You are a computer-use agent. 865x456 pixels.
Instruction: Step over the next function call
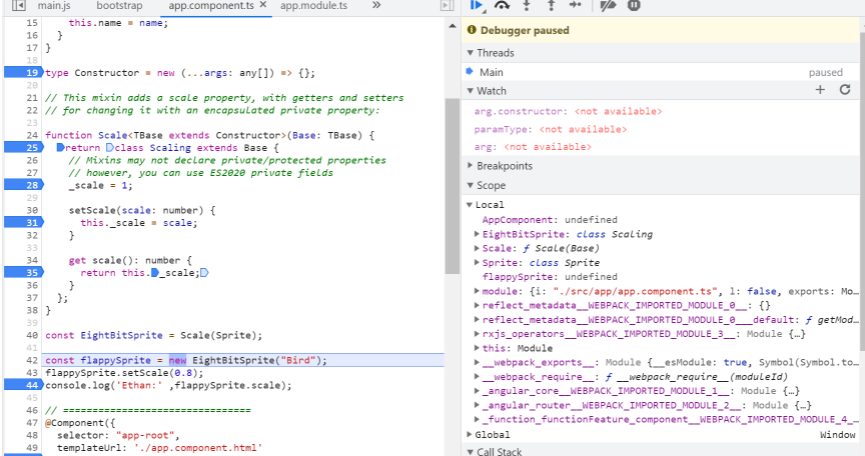pyautogui.click(x=503, y=6)
